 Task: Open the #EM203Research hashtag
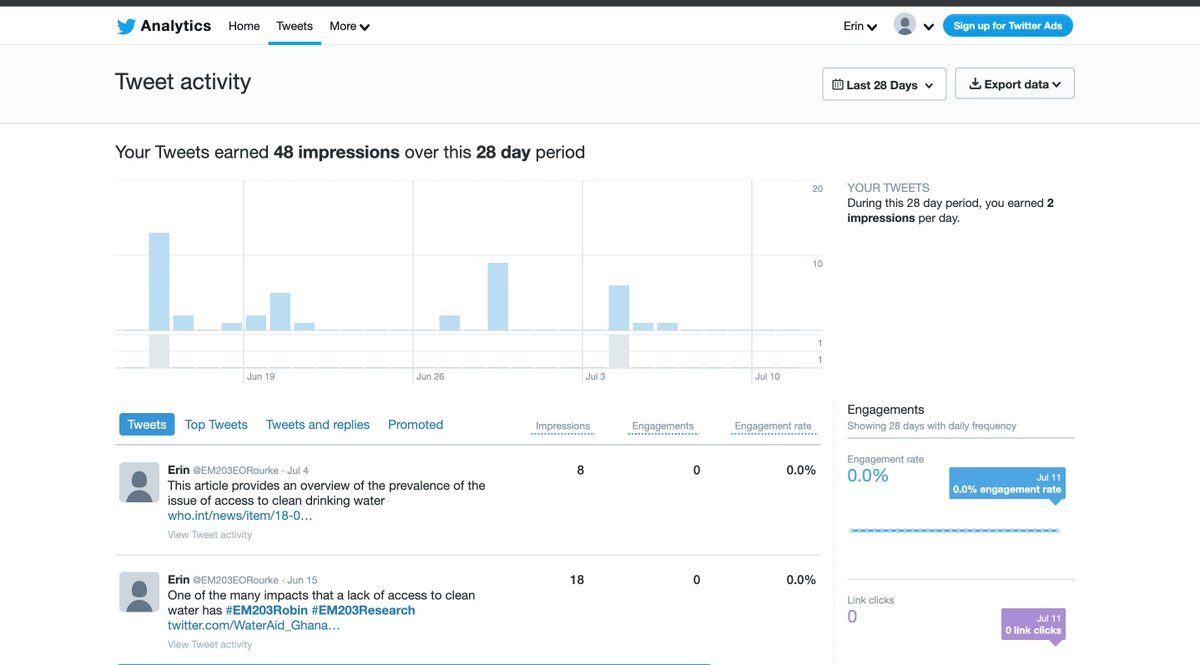(x=363, y=610)
